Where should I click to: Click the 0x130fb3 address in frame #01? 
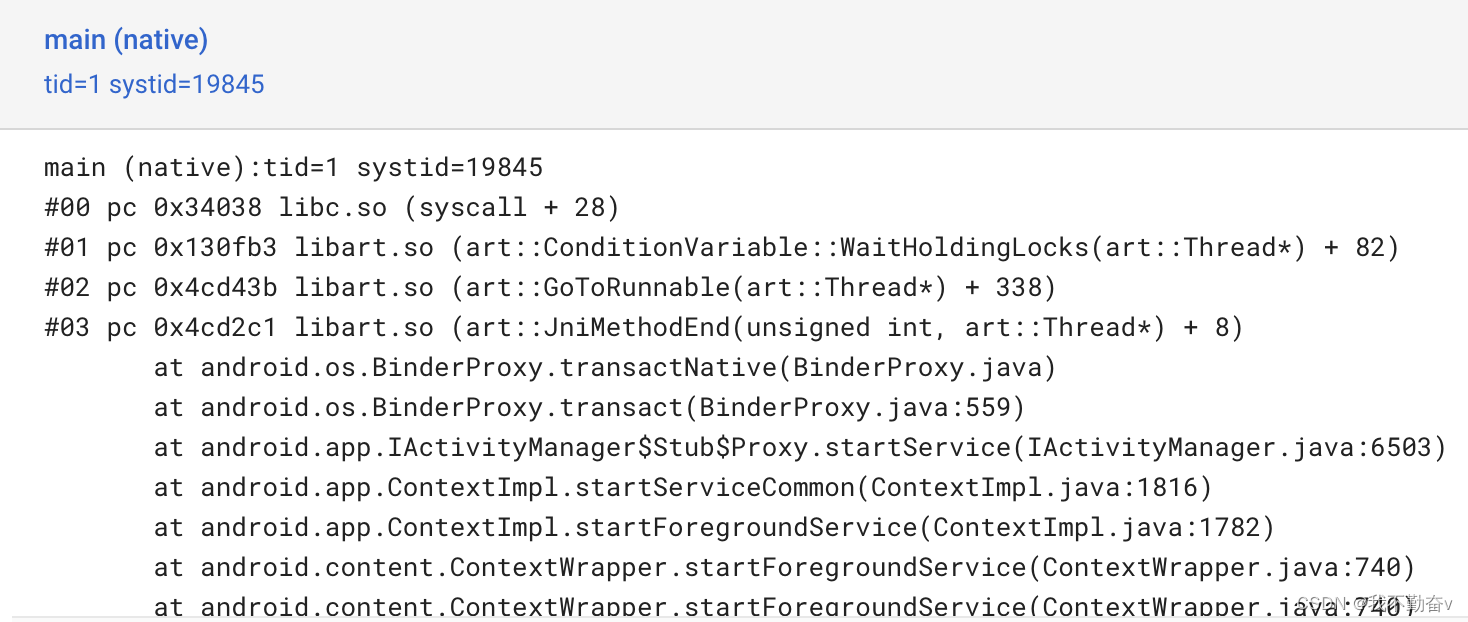[215, 247]
